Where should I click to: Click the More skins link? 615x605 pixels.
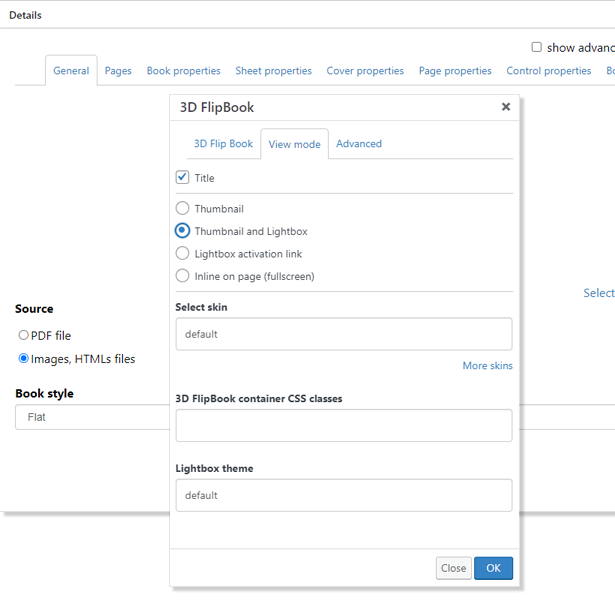point(487,366)
